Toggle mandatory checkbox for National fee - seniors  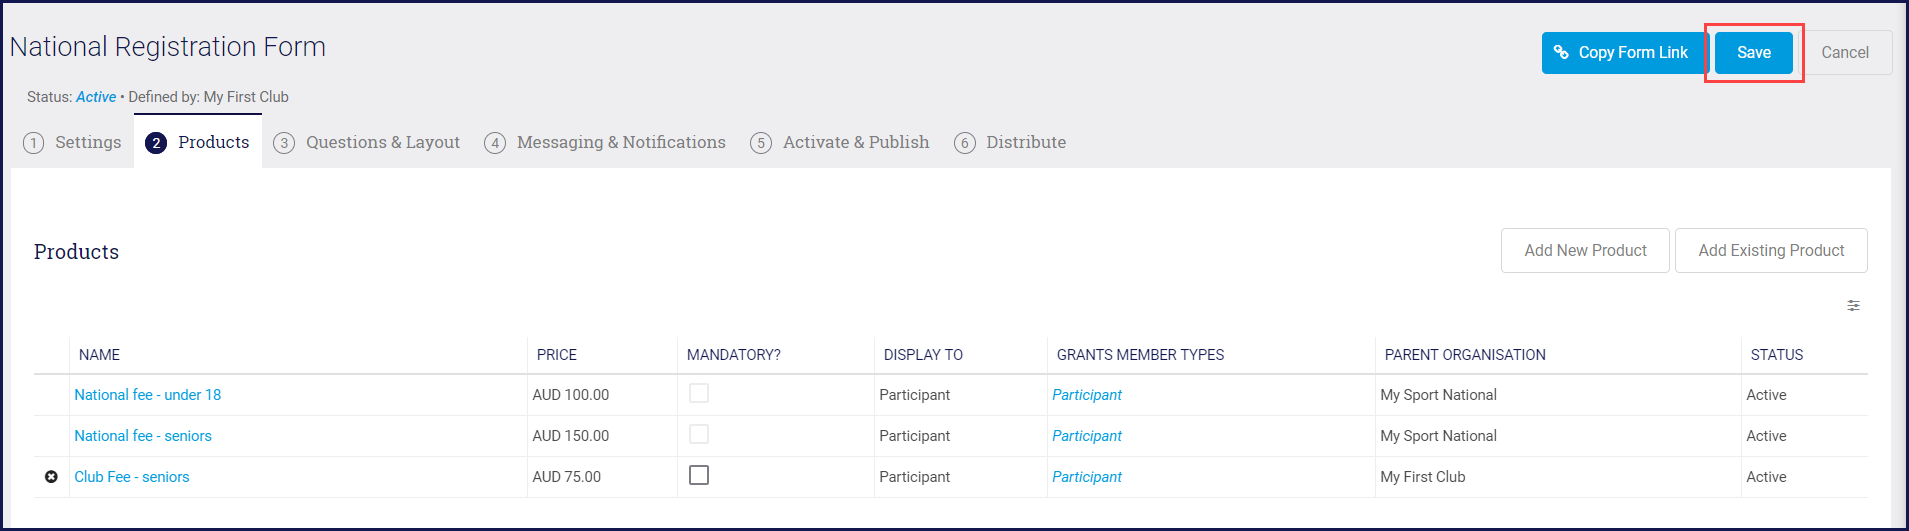click(x=699, y=435)
